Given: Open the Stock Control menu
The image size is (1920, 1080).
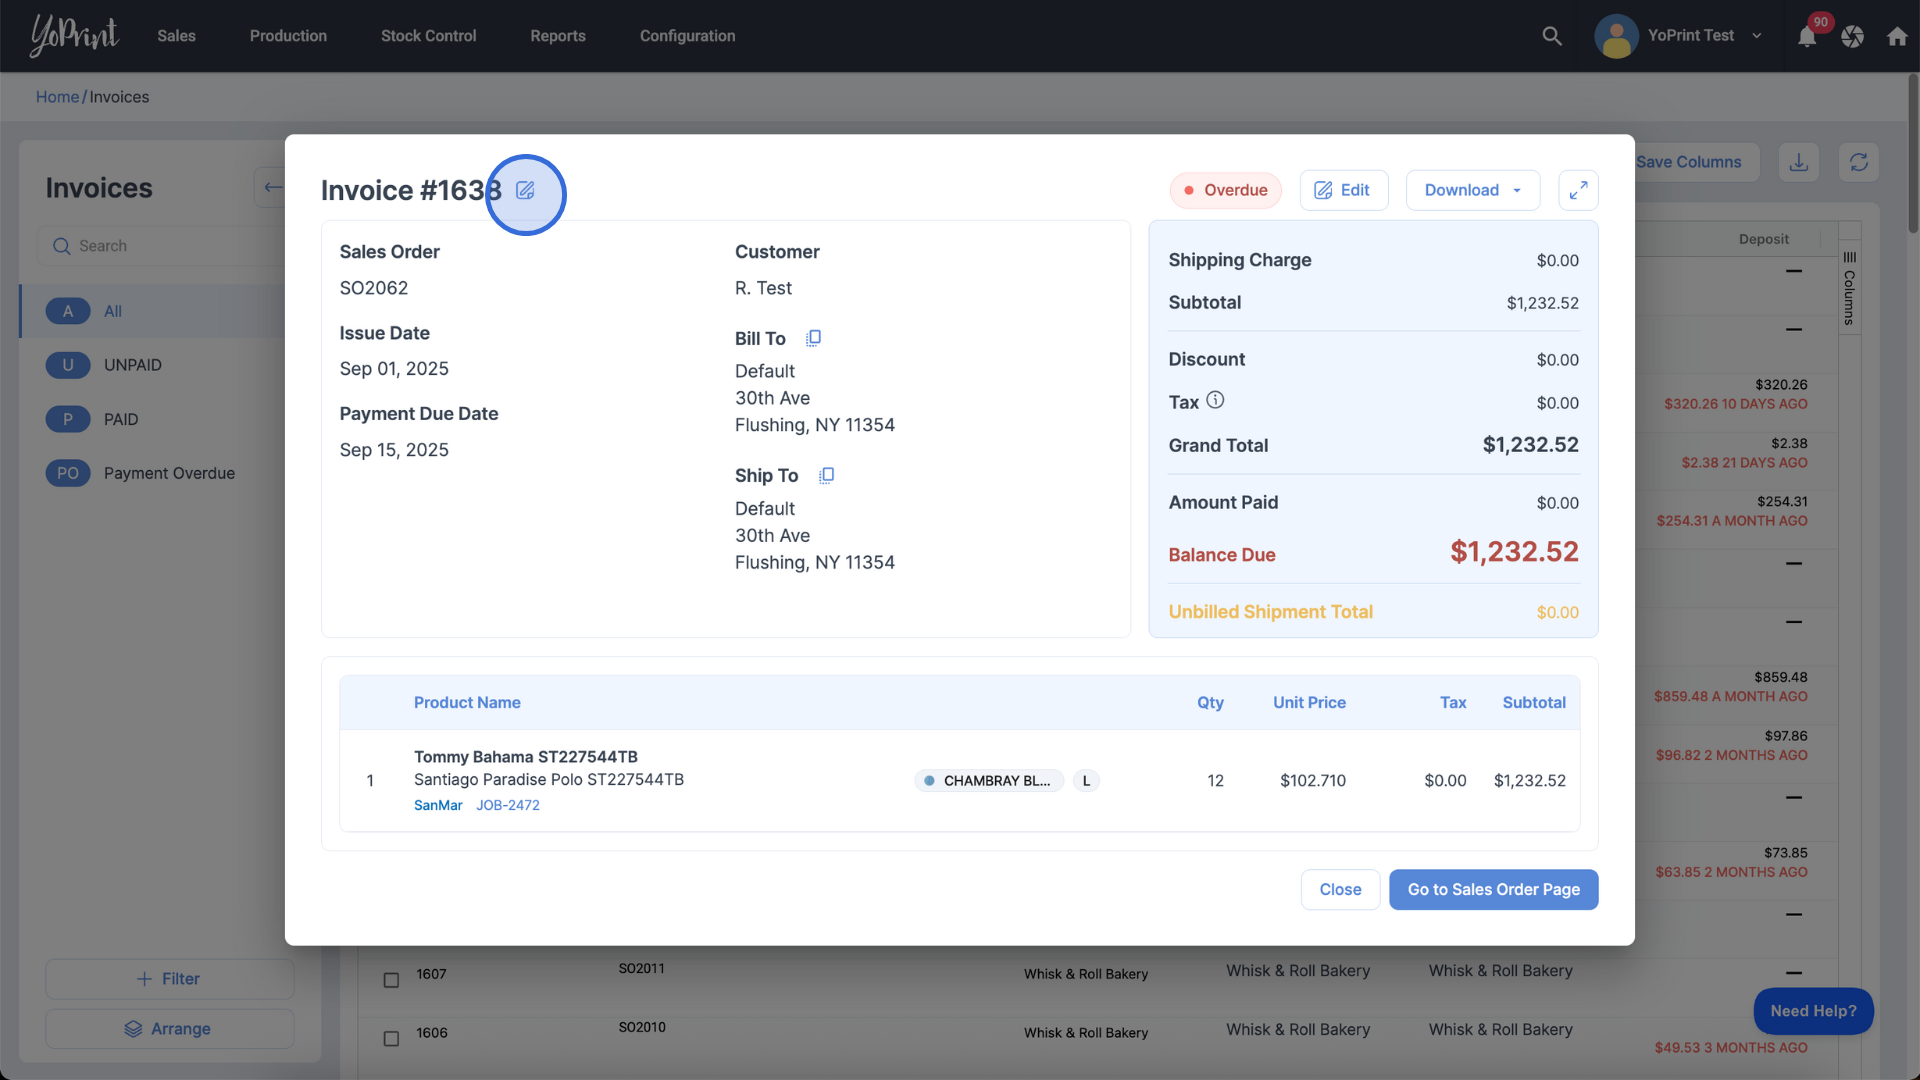Looking at the screenshot, I should click(428, 36).
